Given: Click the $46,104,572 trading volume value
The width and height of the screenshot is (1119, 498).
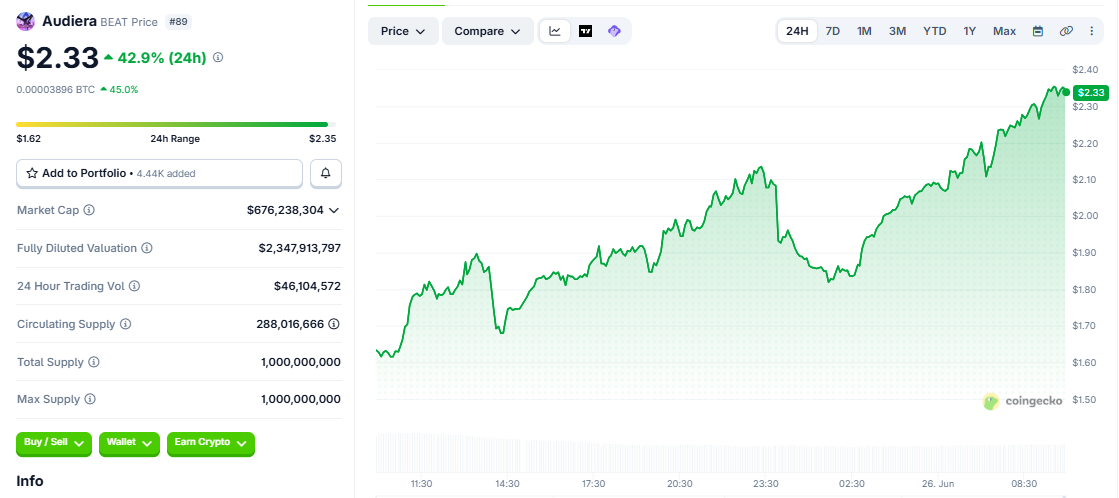Looking at the screenshot, I should click(x=308, y=286).
